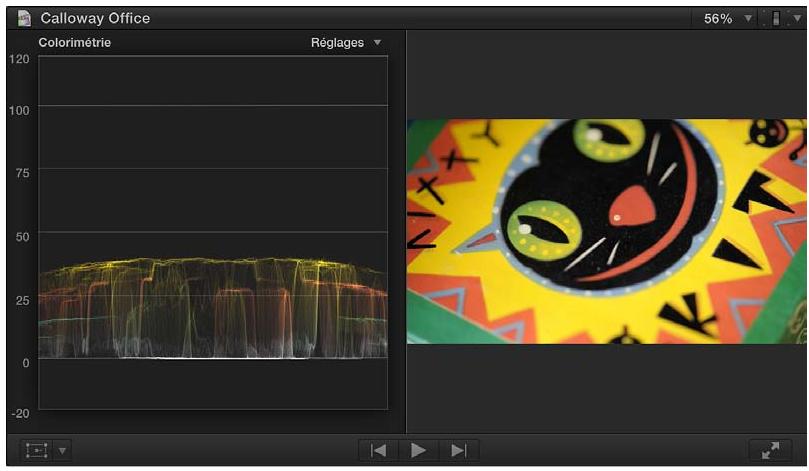This screenshot has width=809, height=471.
Task: Expand the transform tool dropdown arrow
Action: pyautogui.click(x=62, y=451)
